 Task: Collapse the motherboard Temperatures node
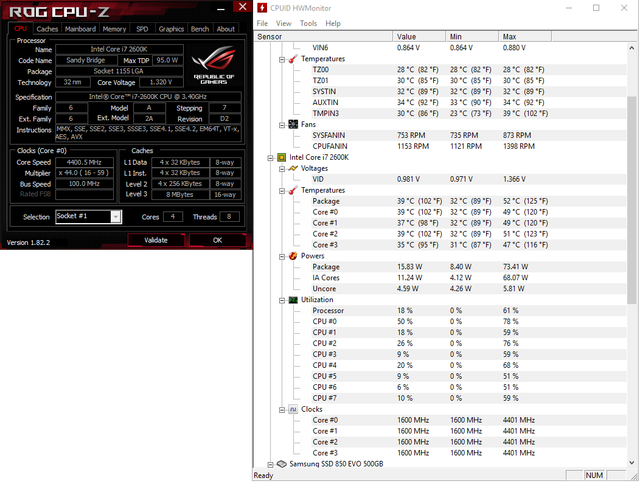tap(282, 60)
